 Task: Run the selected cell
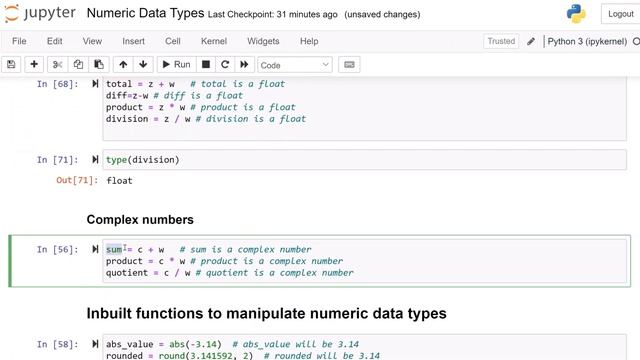[x=176, y=64]
